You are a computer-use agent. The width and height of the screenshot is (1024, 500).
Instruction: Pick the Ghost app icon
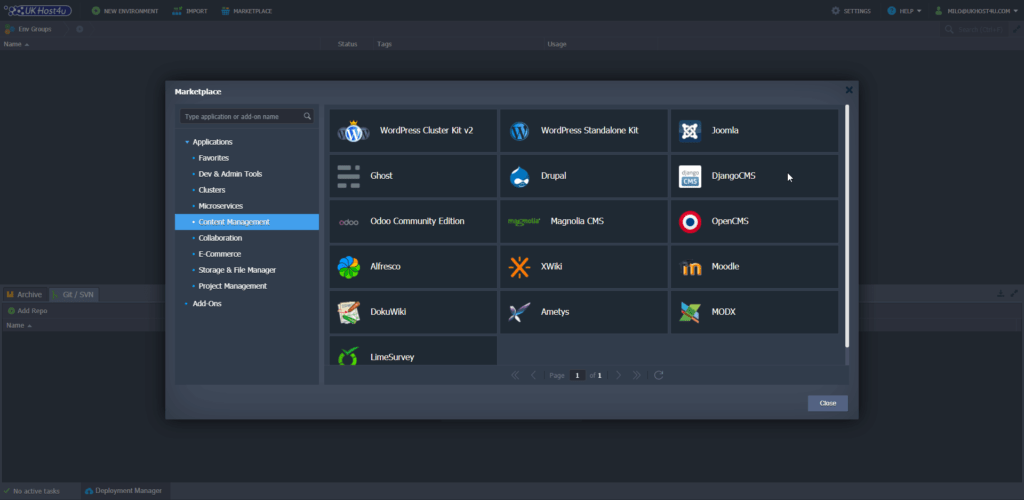click(349, 176)
